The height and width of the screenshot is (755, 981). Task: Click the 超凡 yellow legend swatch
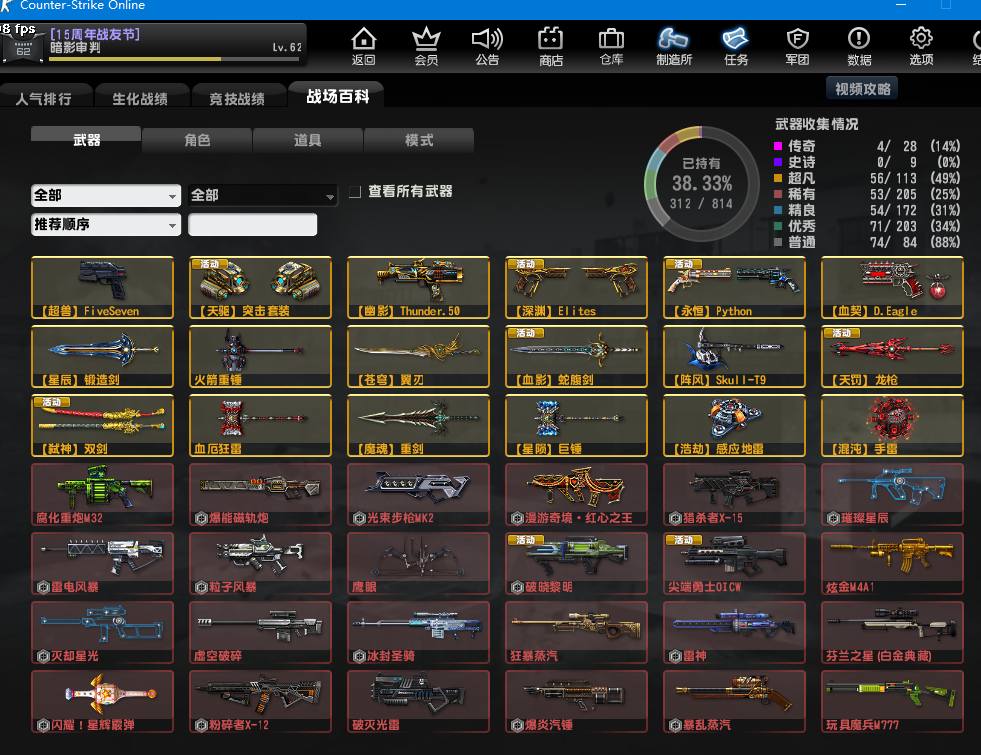coord(778,178)
